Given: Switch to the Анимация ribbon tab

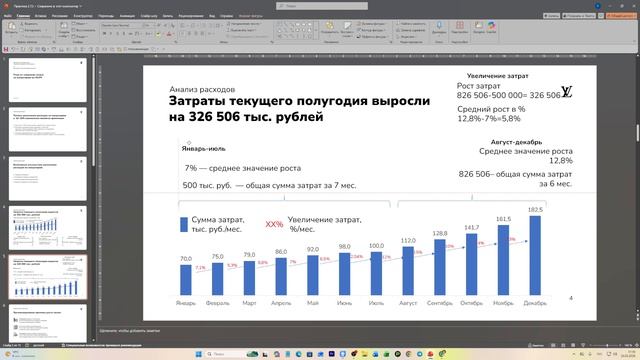Looking at the screenshot, I should pyautogui.click(x=127, y=16).
